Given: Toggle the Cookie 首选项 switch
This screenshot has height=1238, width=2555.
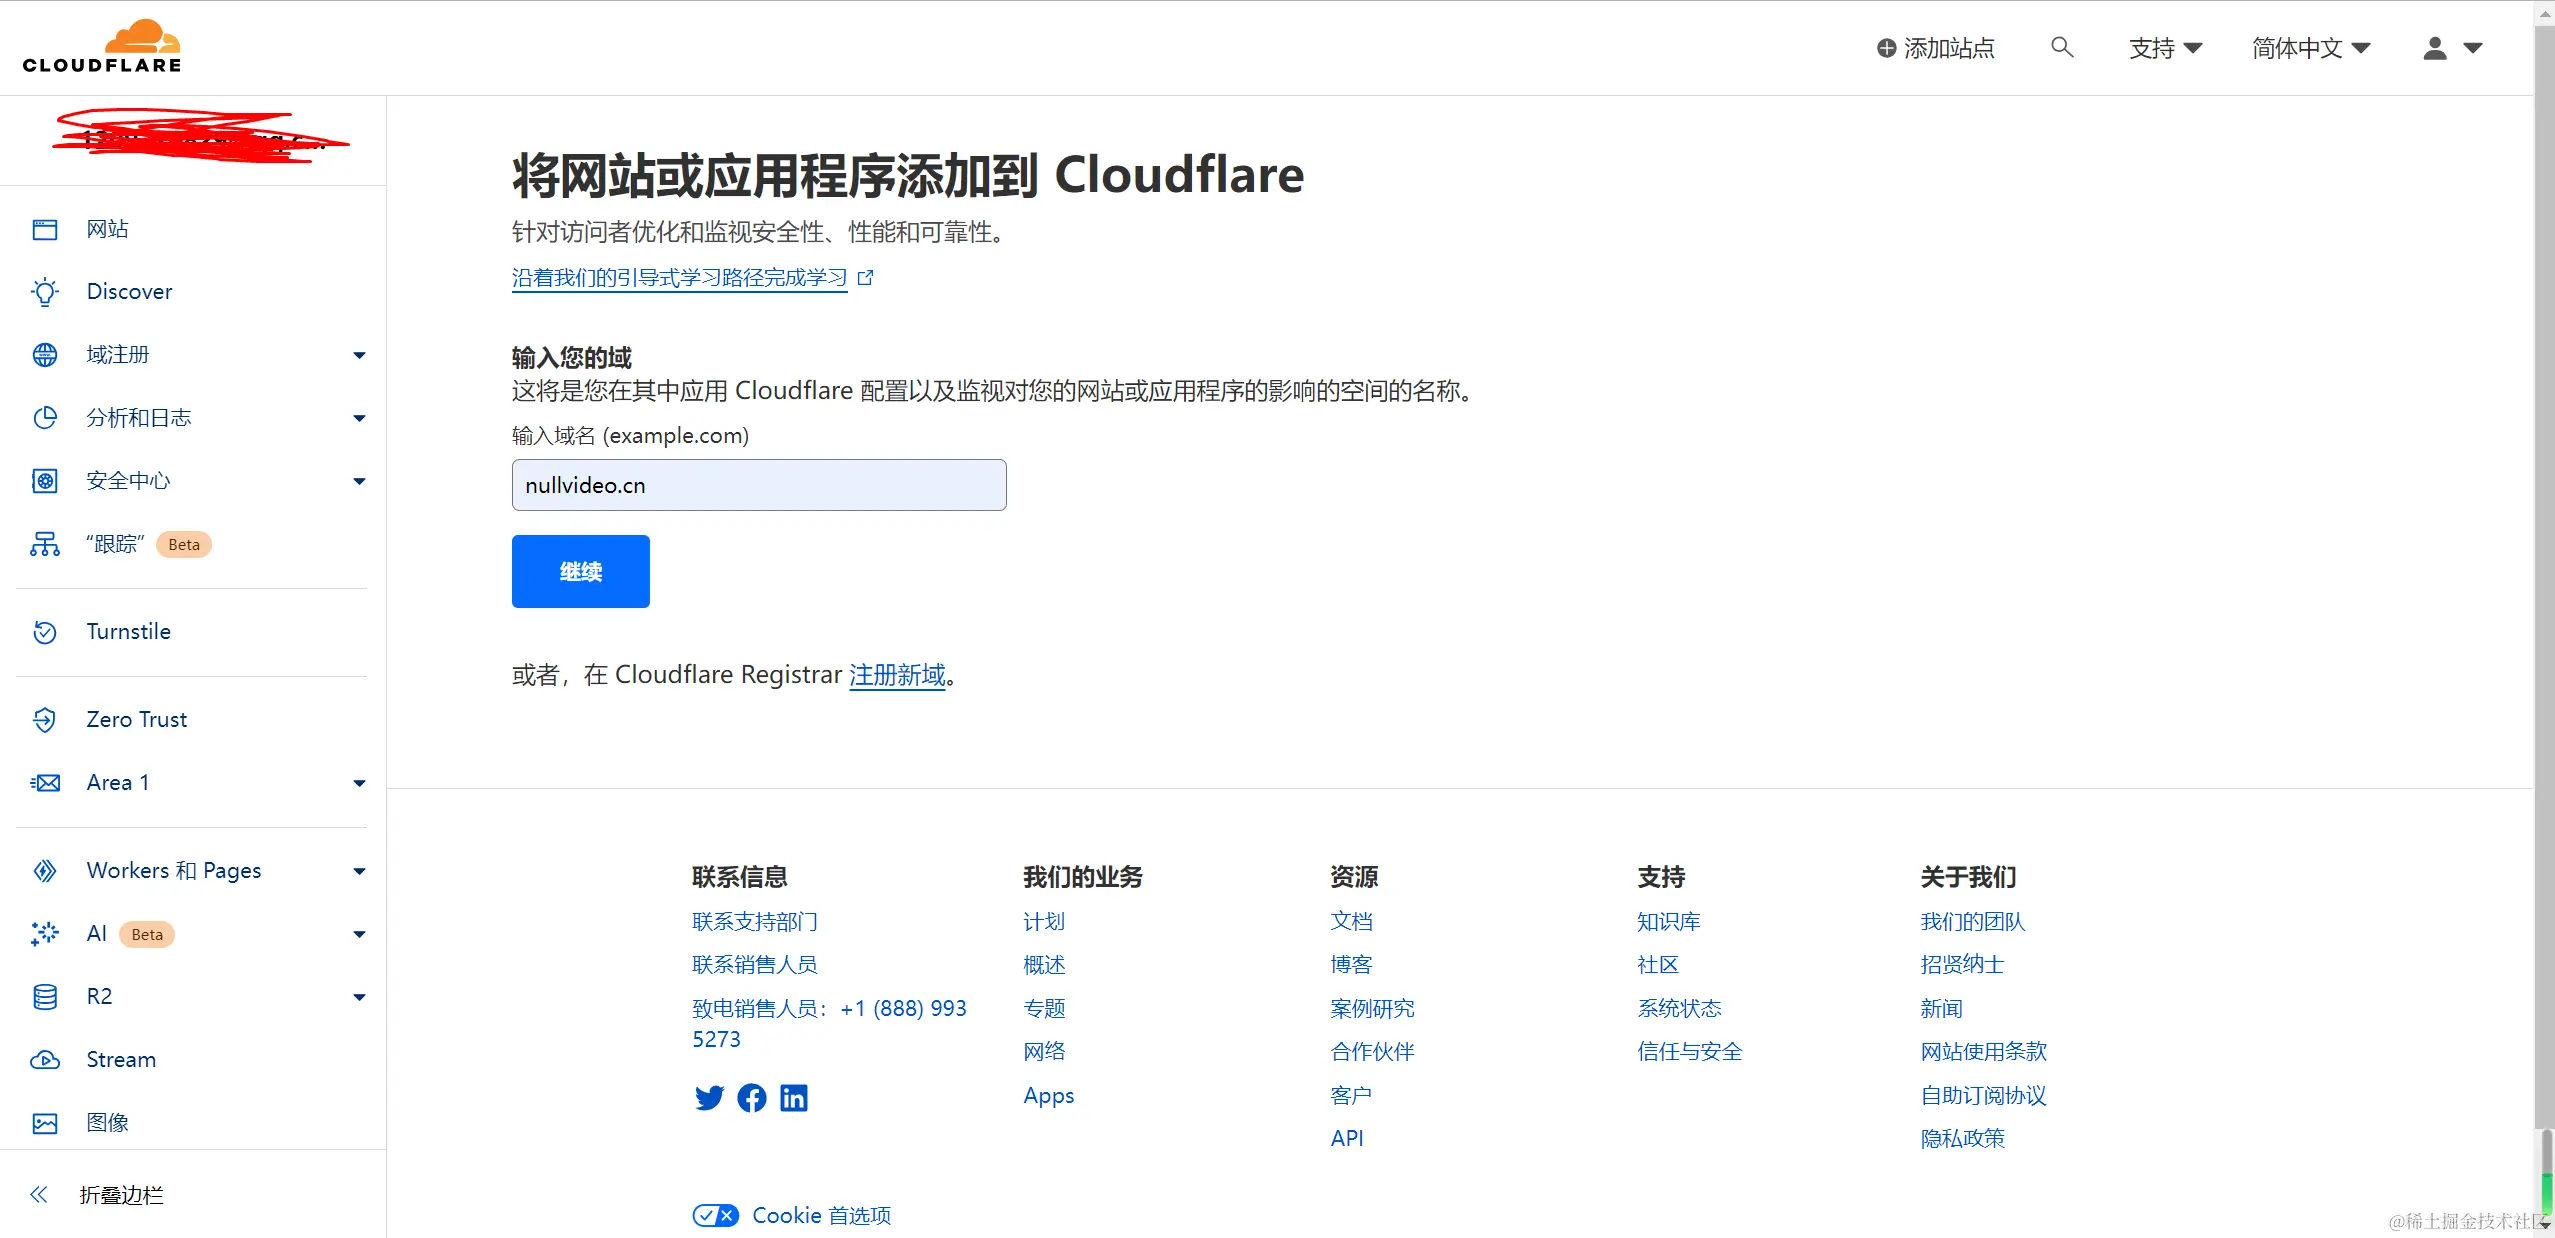Looking at the screenshot, I should [x=714, y=1215].
